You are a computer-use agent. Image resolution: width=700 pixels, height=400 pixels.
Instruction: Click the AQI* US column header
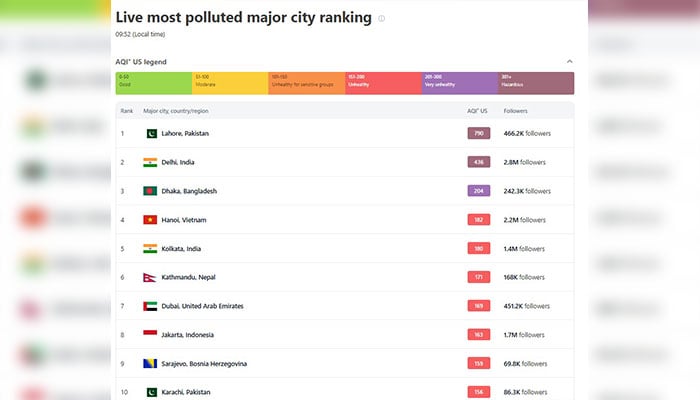click(477, 110)
